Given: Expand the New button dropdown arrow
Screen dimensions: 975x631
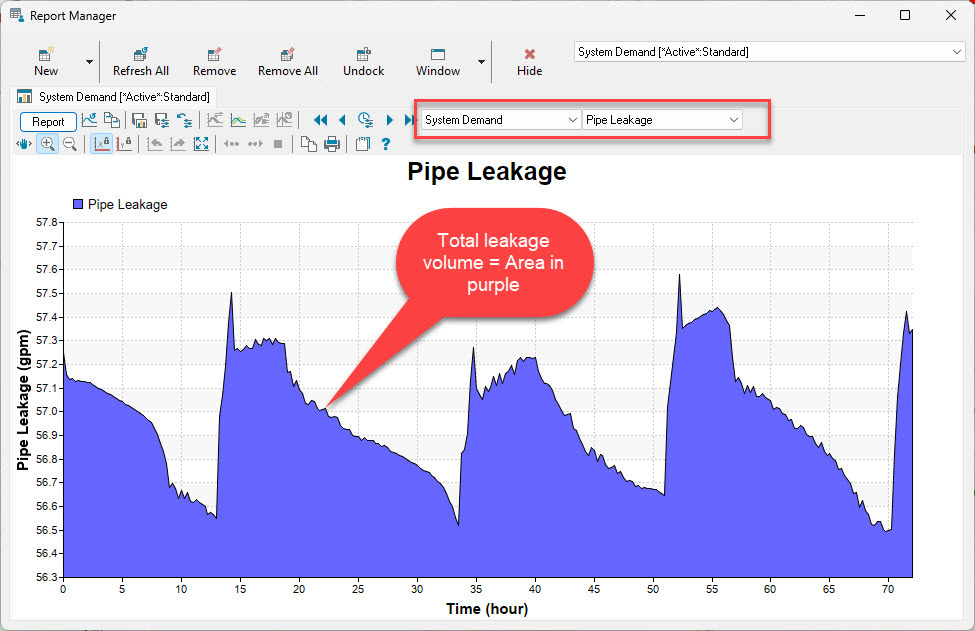Looking at the screenshot, I should [x=89, y=62].
